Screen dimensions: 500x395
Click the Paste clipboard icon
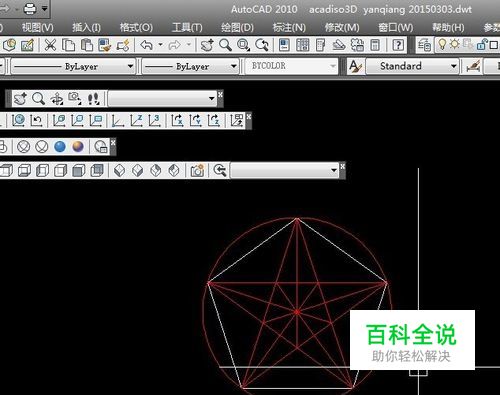tap(87, 45)
